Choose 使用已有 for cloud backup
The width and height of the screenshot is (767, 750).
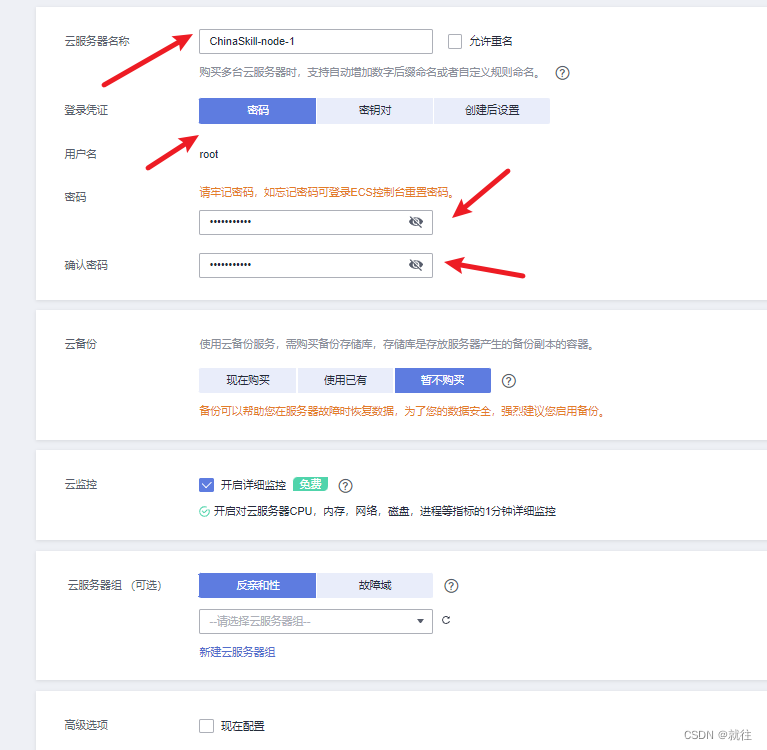pos(345,380)
